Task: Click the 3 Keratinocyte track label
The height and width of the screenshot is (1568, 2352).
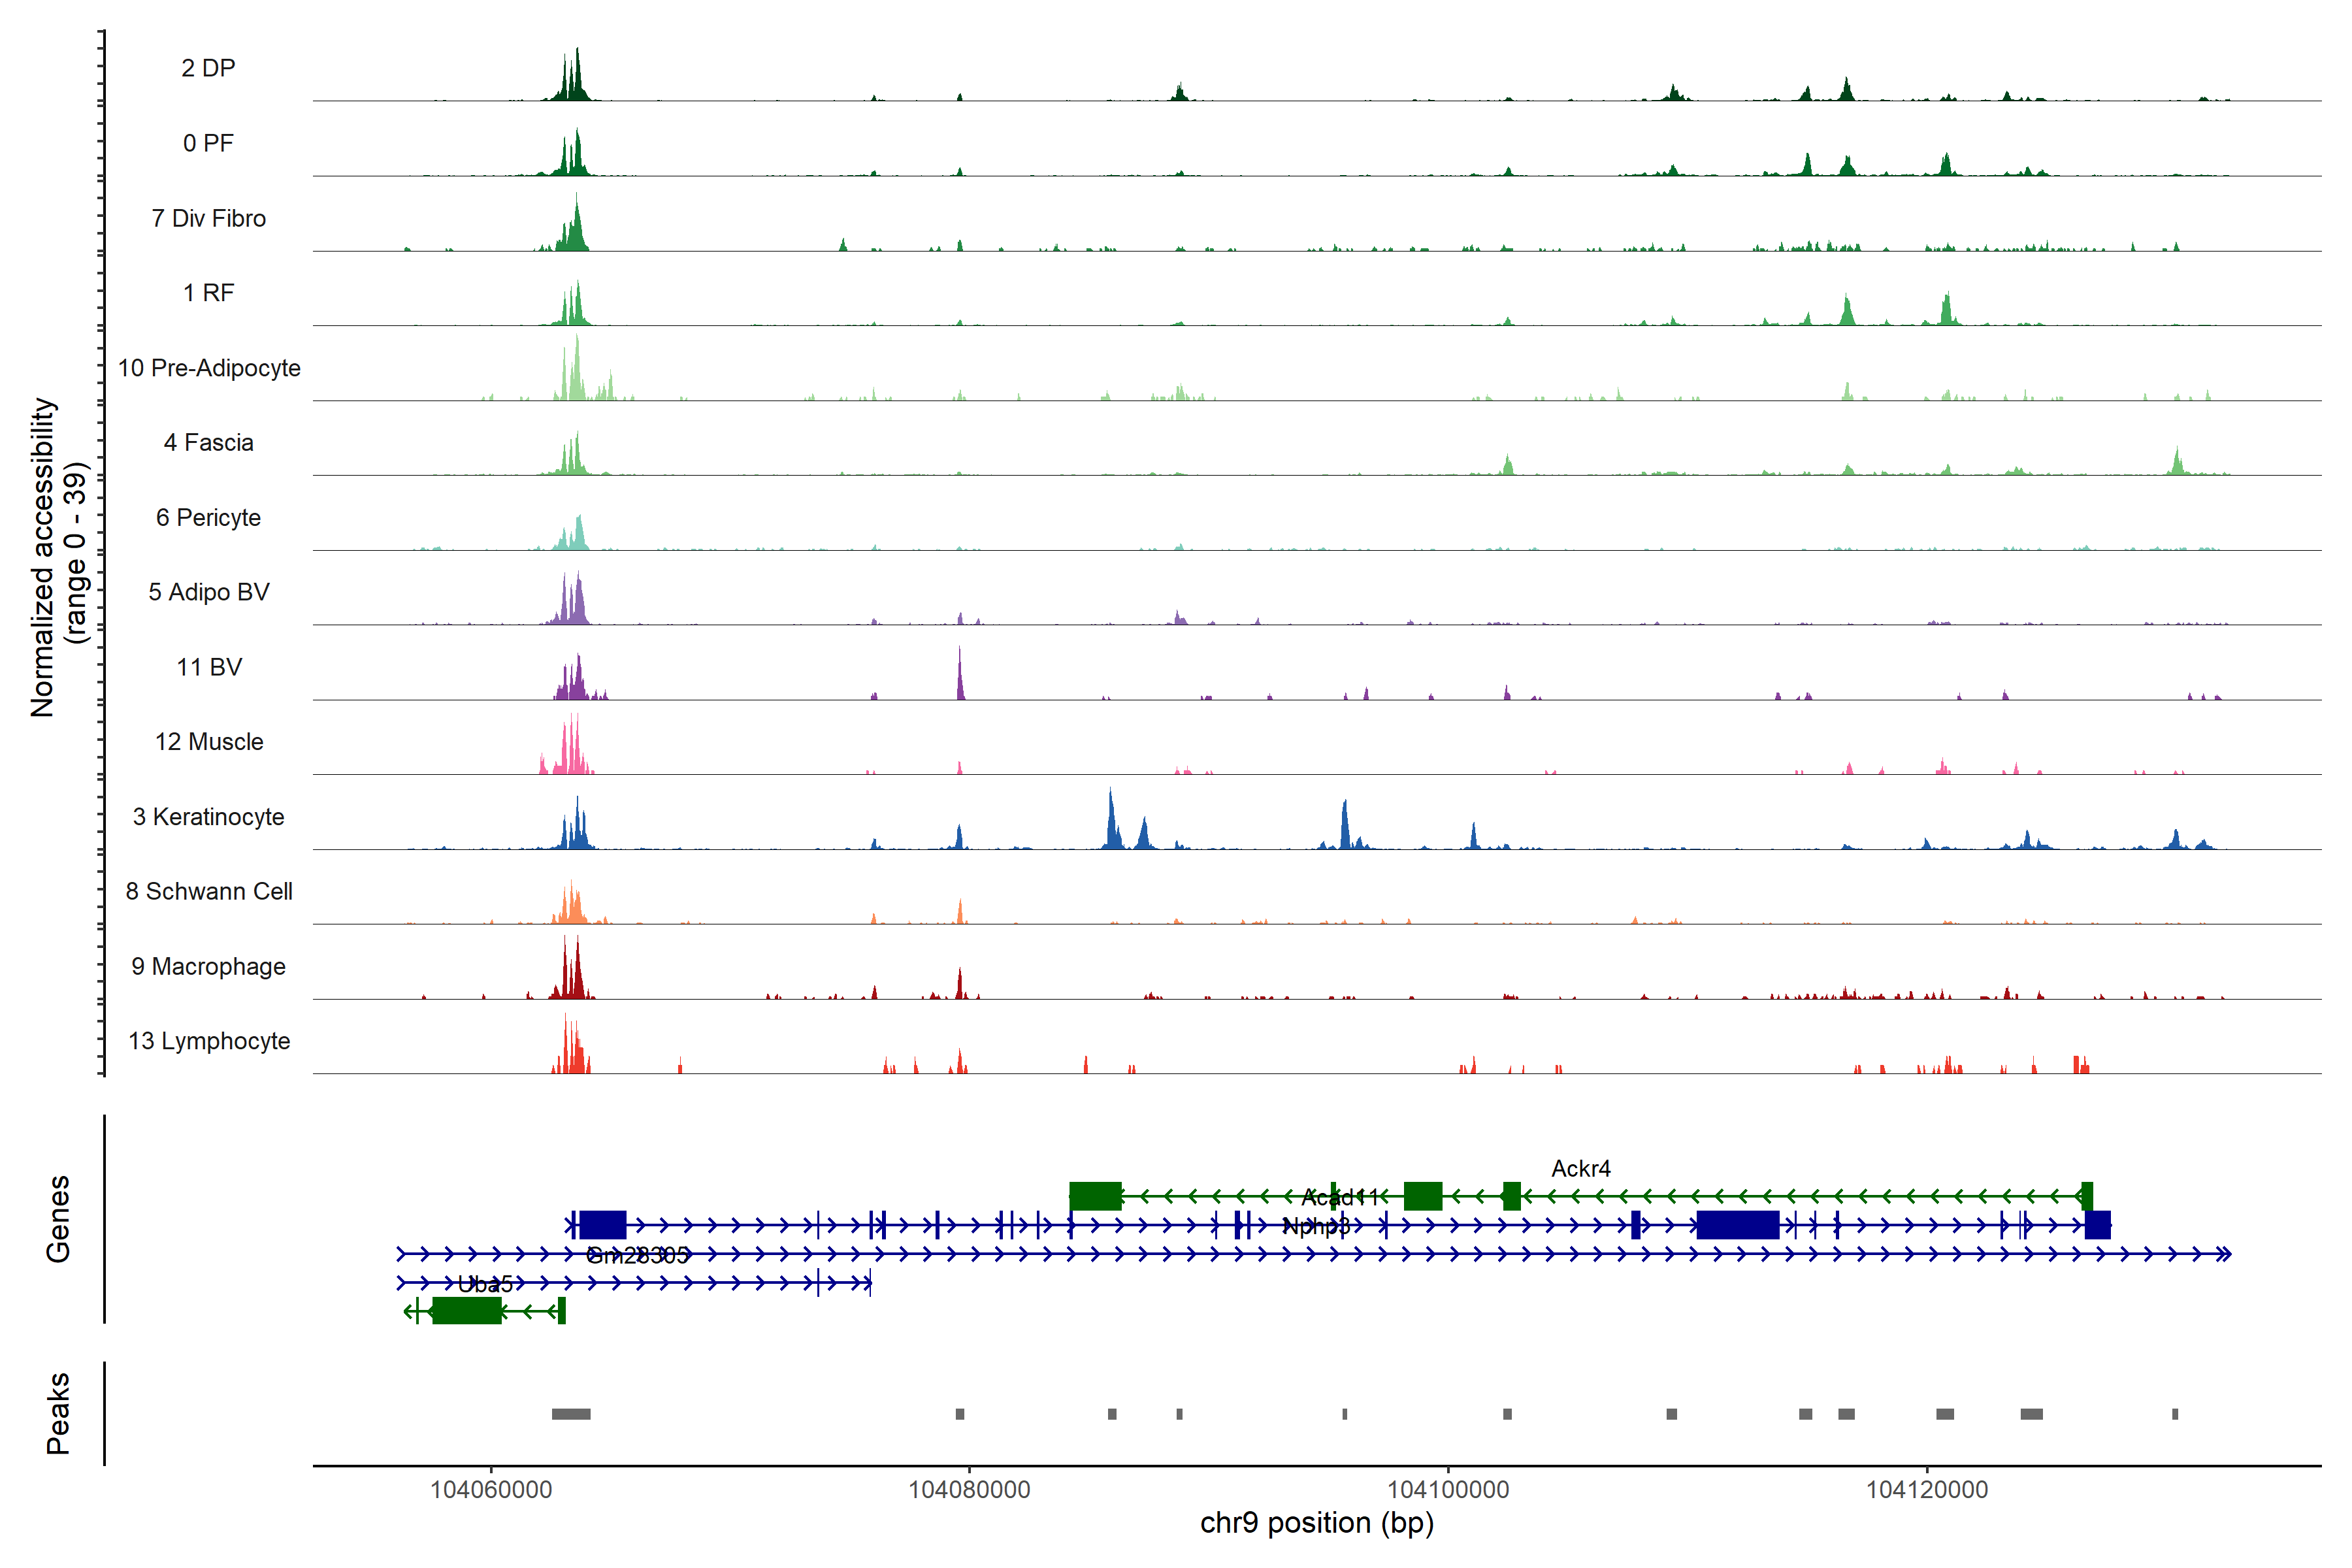Action: pos(208,817)
